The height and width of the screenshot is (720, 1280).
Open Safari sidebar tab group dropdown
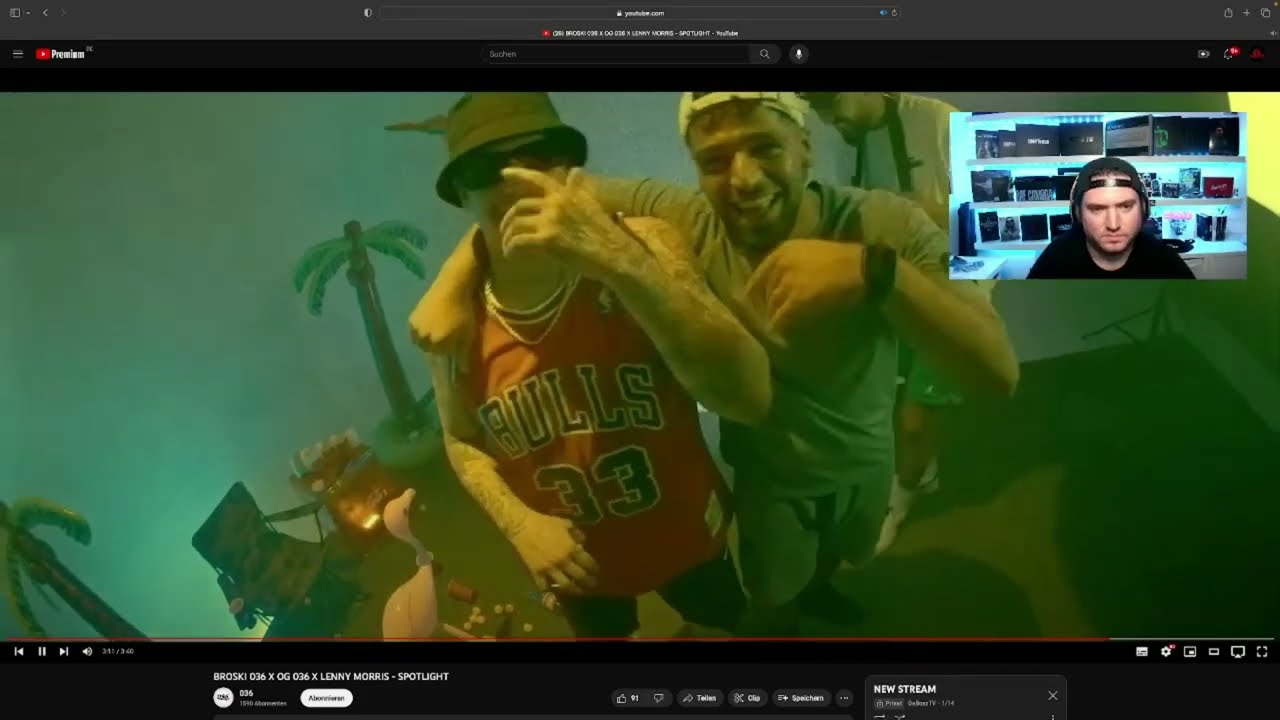point(28,13)
